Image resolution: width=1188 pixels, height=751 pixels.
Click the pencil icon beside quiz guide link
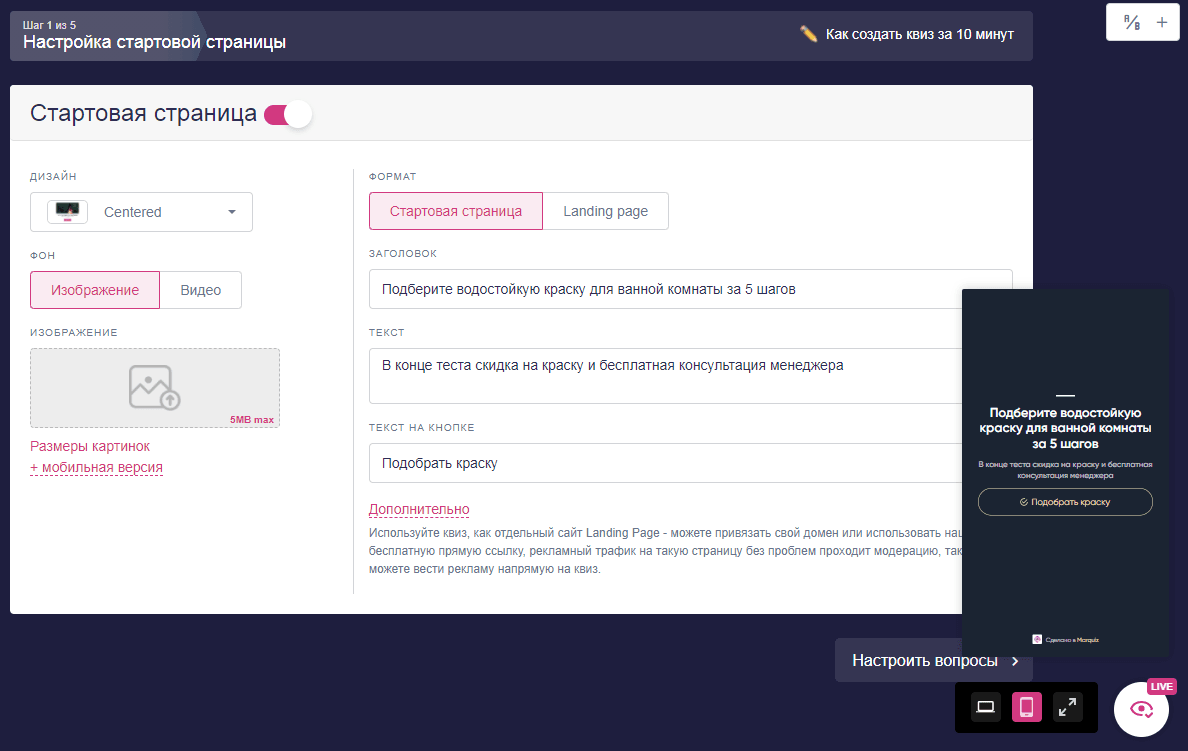tap(808, 34)
